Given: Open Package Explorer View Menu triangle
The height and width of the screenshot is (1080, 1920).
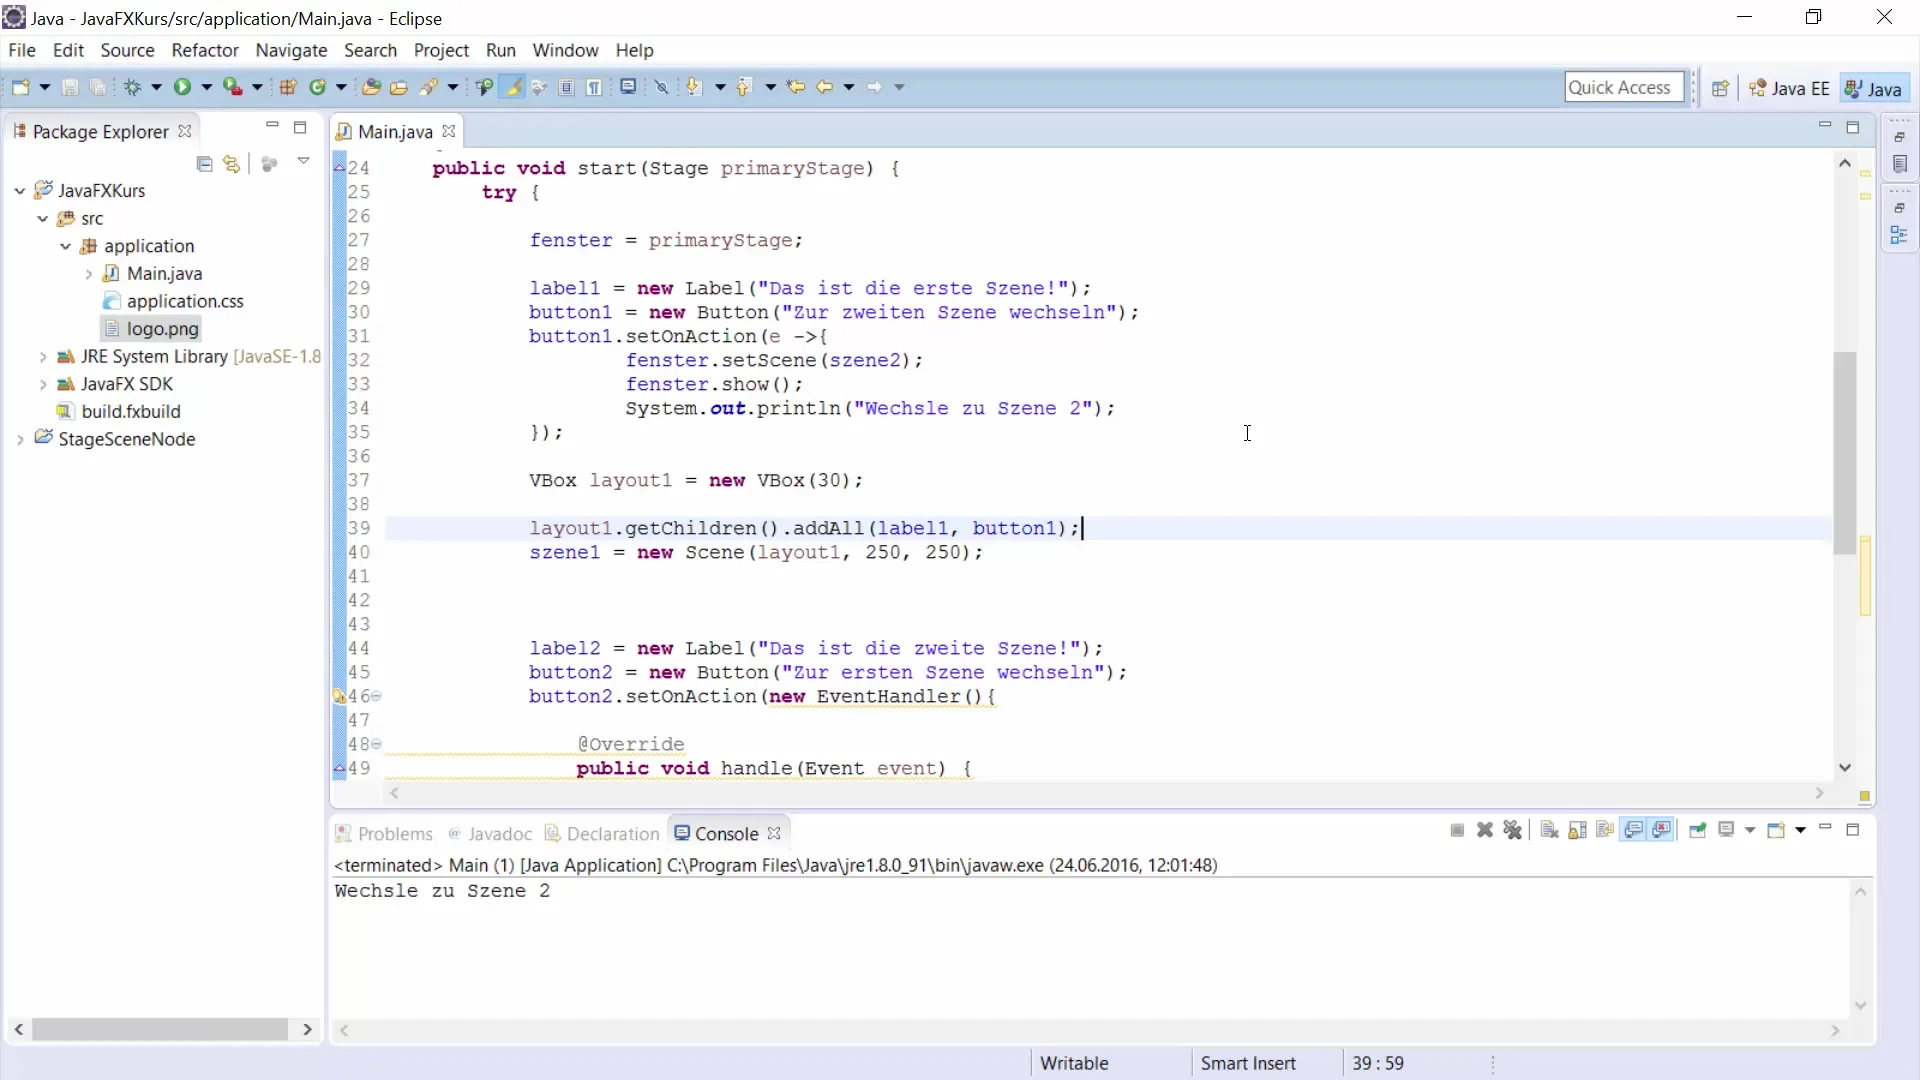Looking at the screenshot, I should coord(303,162).
